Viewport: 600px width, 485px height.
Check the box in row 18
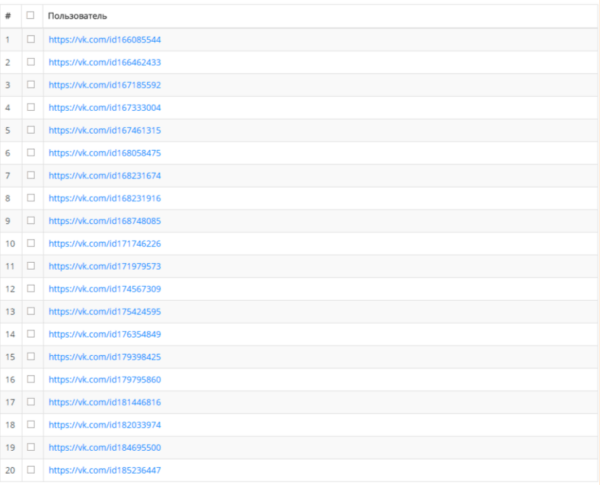(x=31, y=424)
